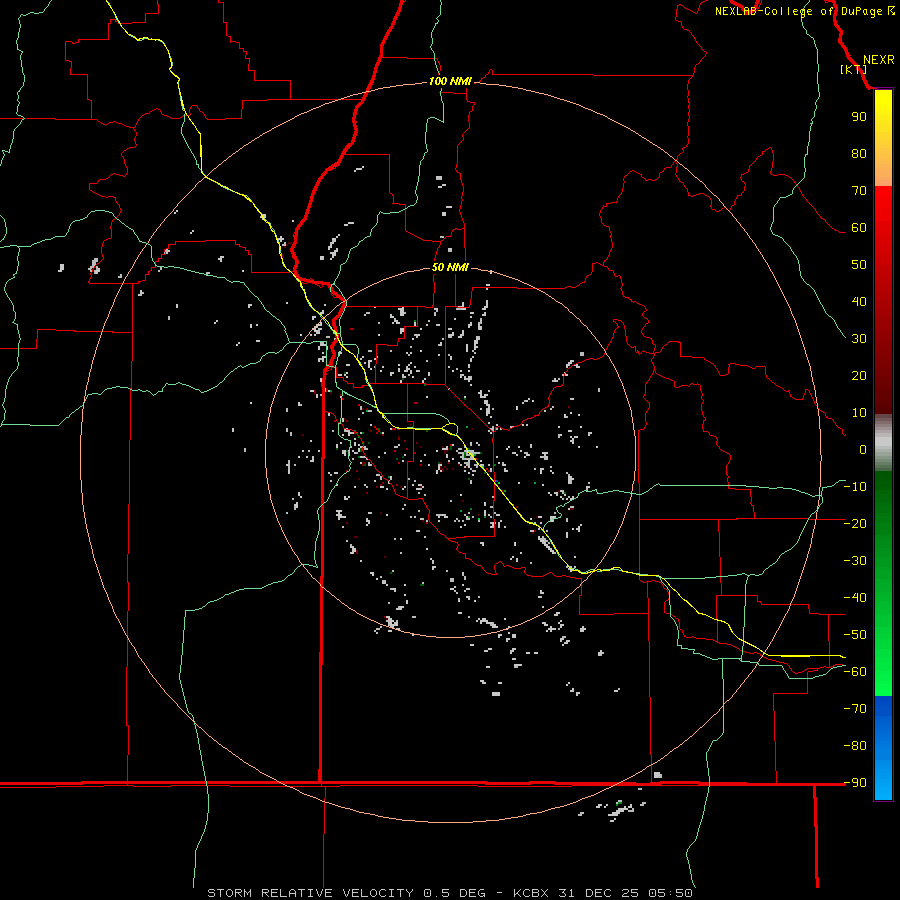
Task: Click the 100 NMI range ring label
Action: coord(450,81)
